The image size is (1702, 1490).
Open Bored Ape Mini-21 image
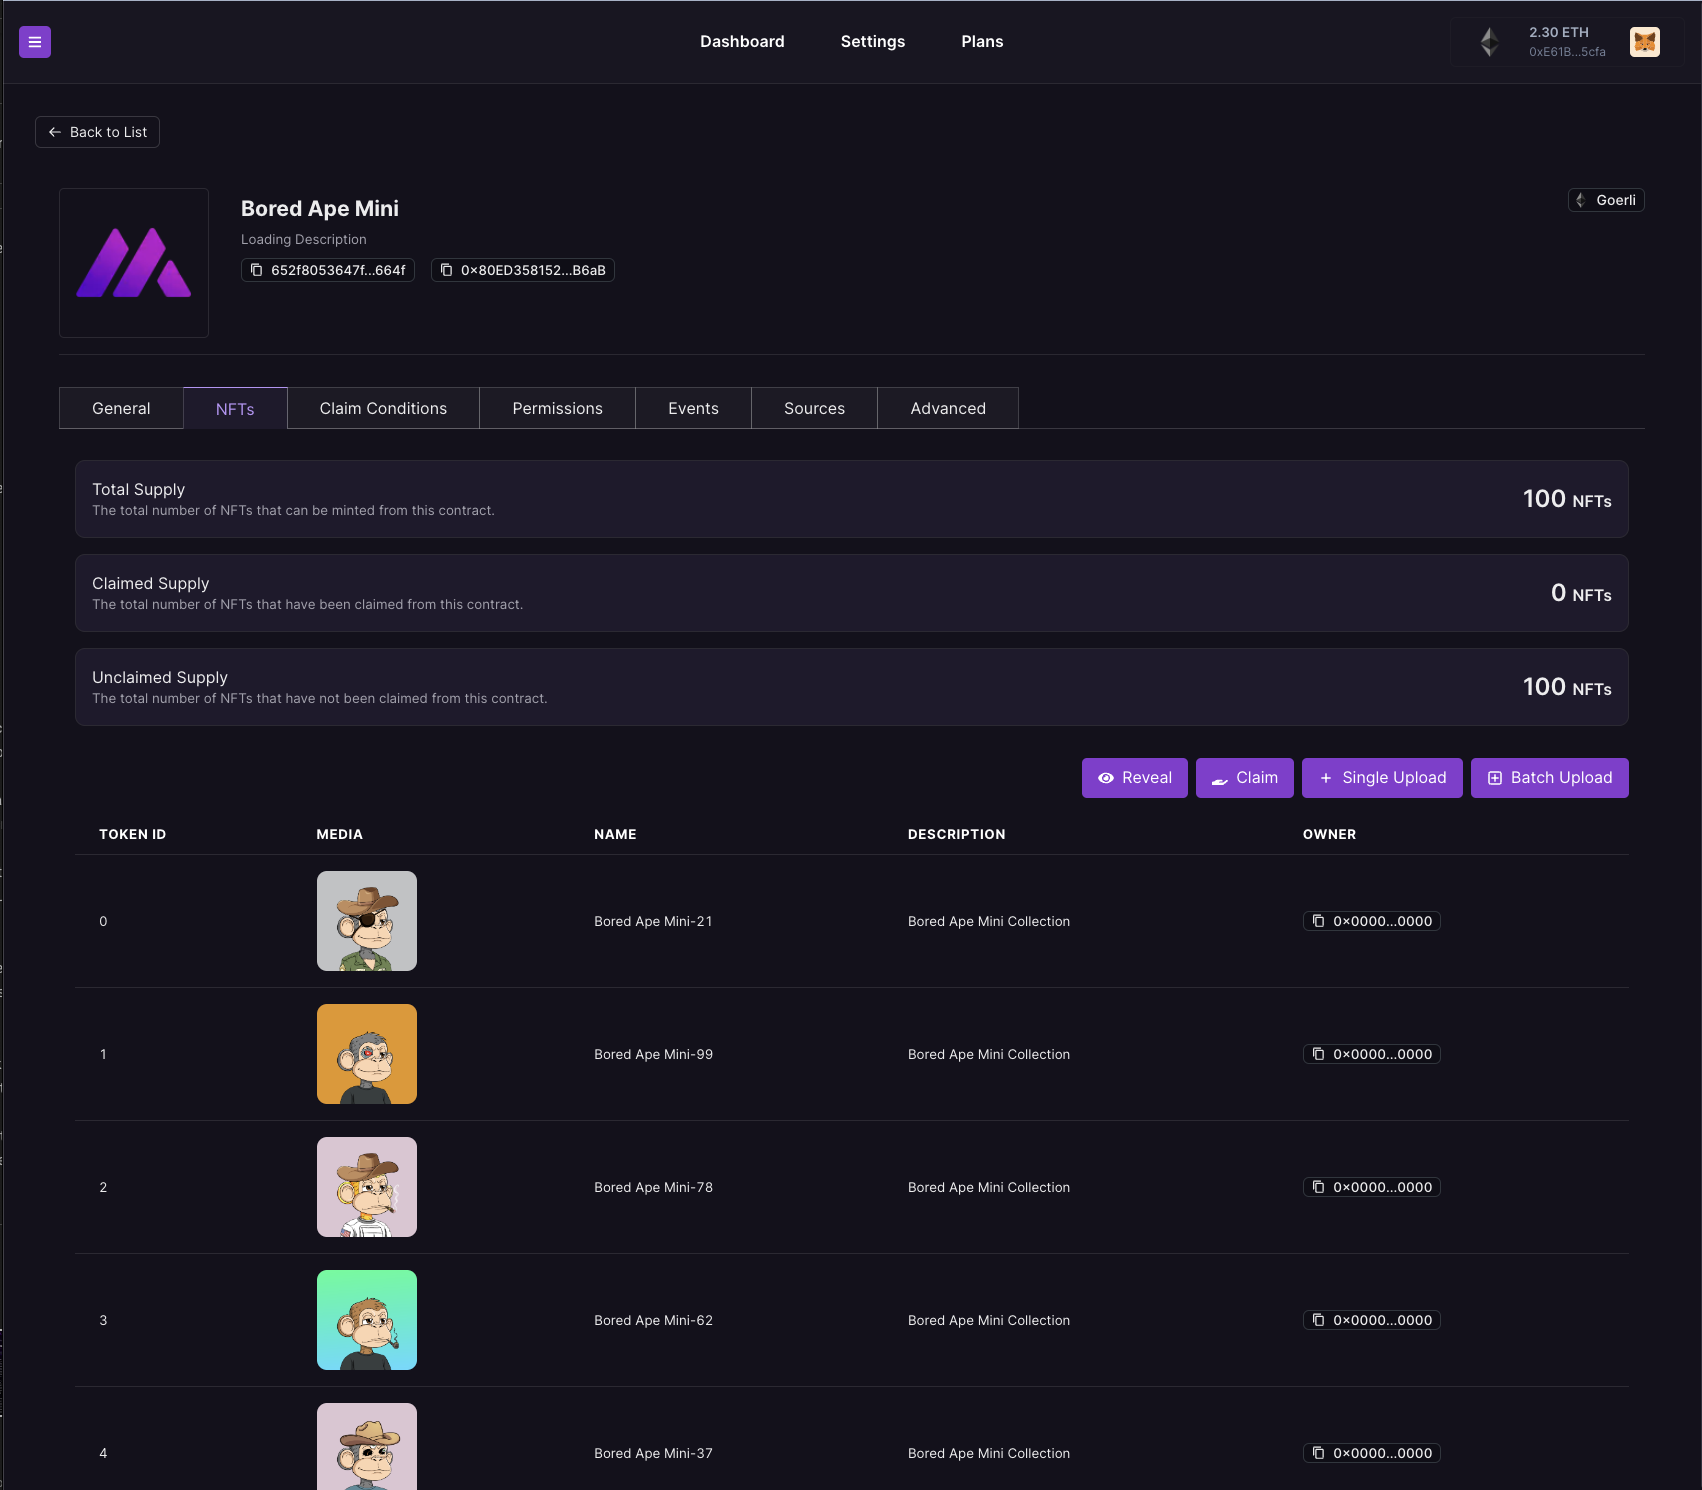(x=367, y=921)
